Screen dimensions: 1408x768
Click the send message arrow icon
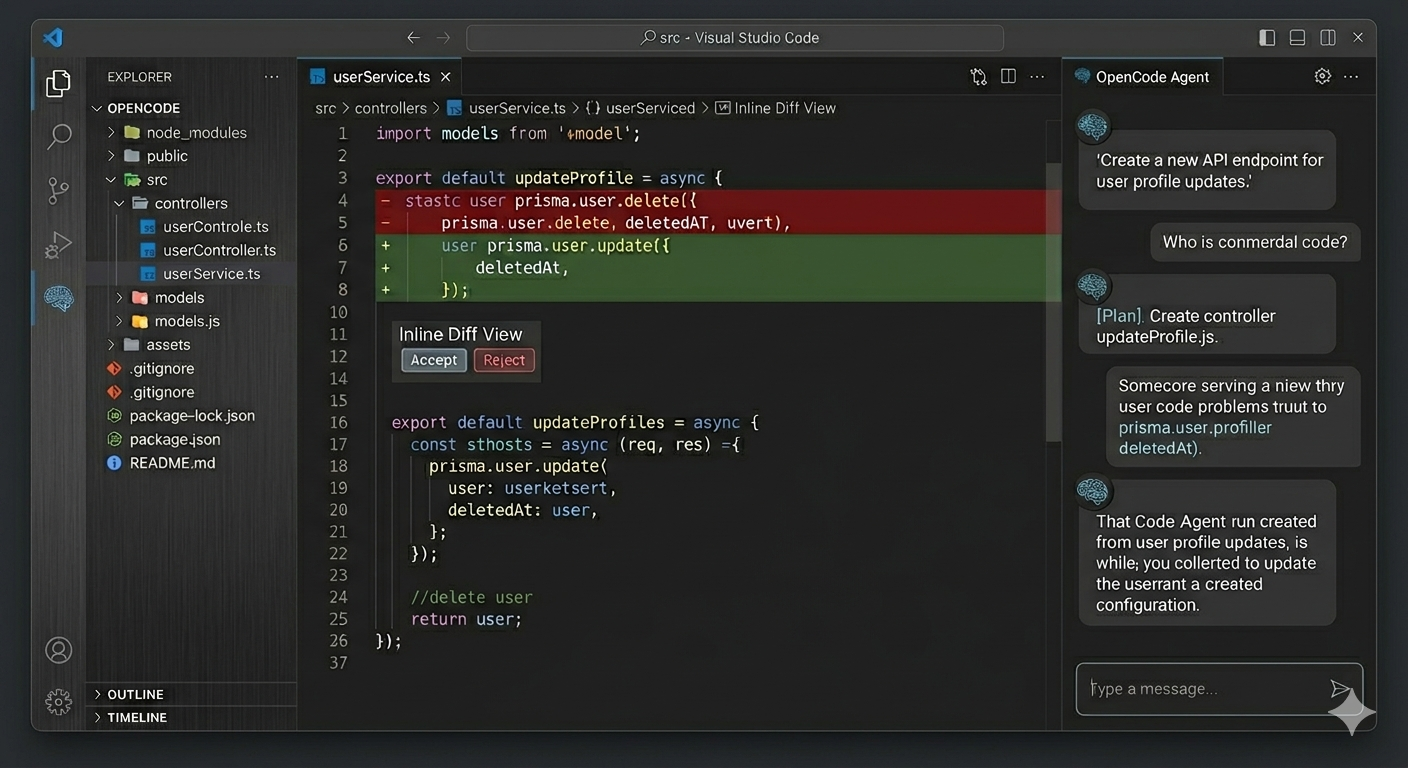(1341, 689)
